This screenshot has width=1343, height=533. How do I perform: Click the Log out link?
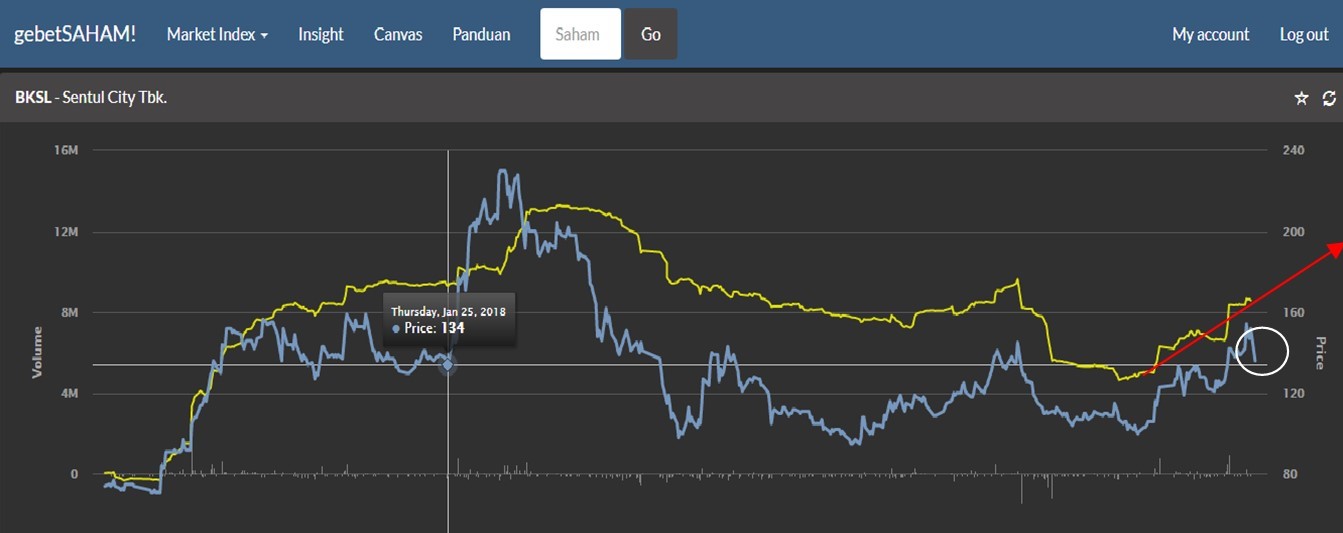[1304, 34]
